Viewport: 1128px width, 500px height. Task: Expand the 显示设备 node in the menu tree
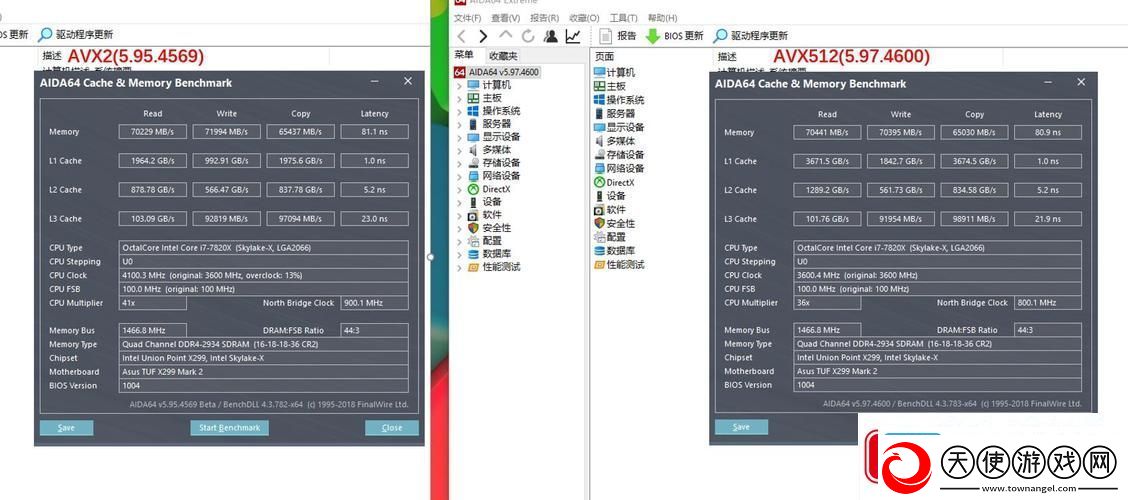460,137
